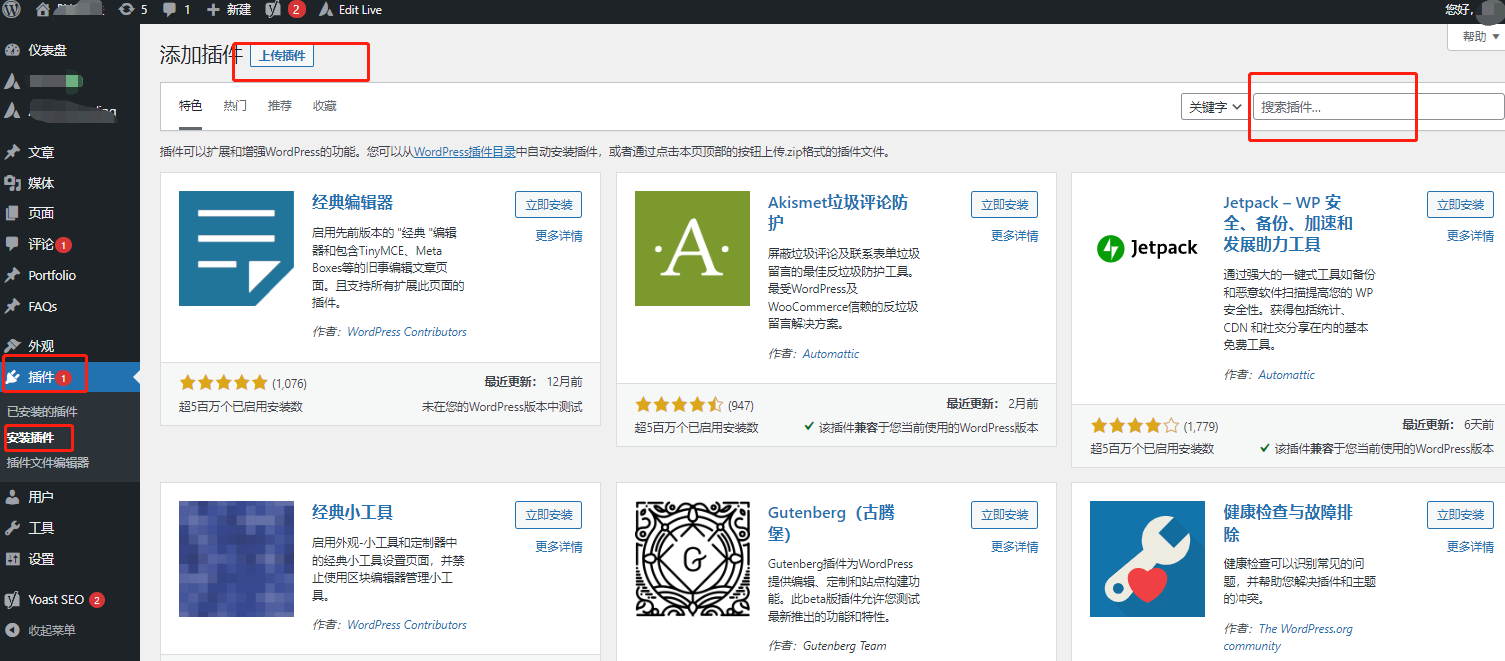Open Portfolio pin icon in sidebar
1505x661 pixels.
tap(13, 275)
